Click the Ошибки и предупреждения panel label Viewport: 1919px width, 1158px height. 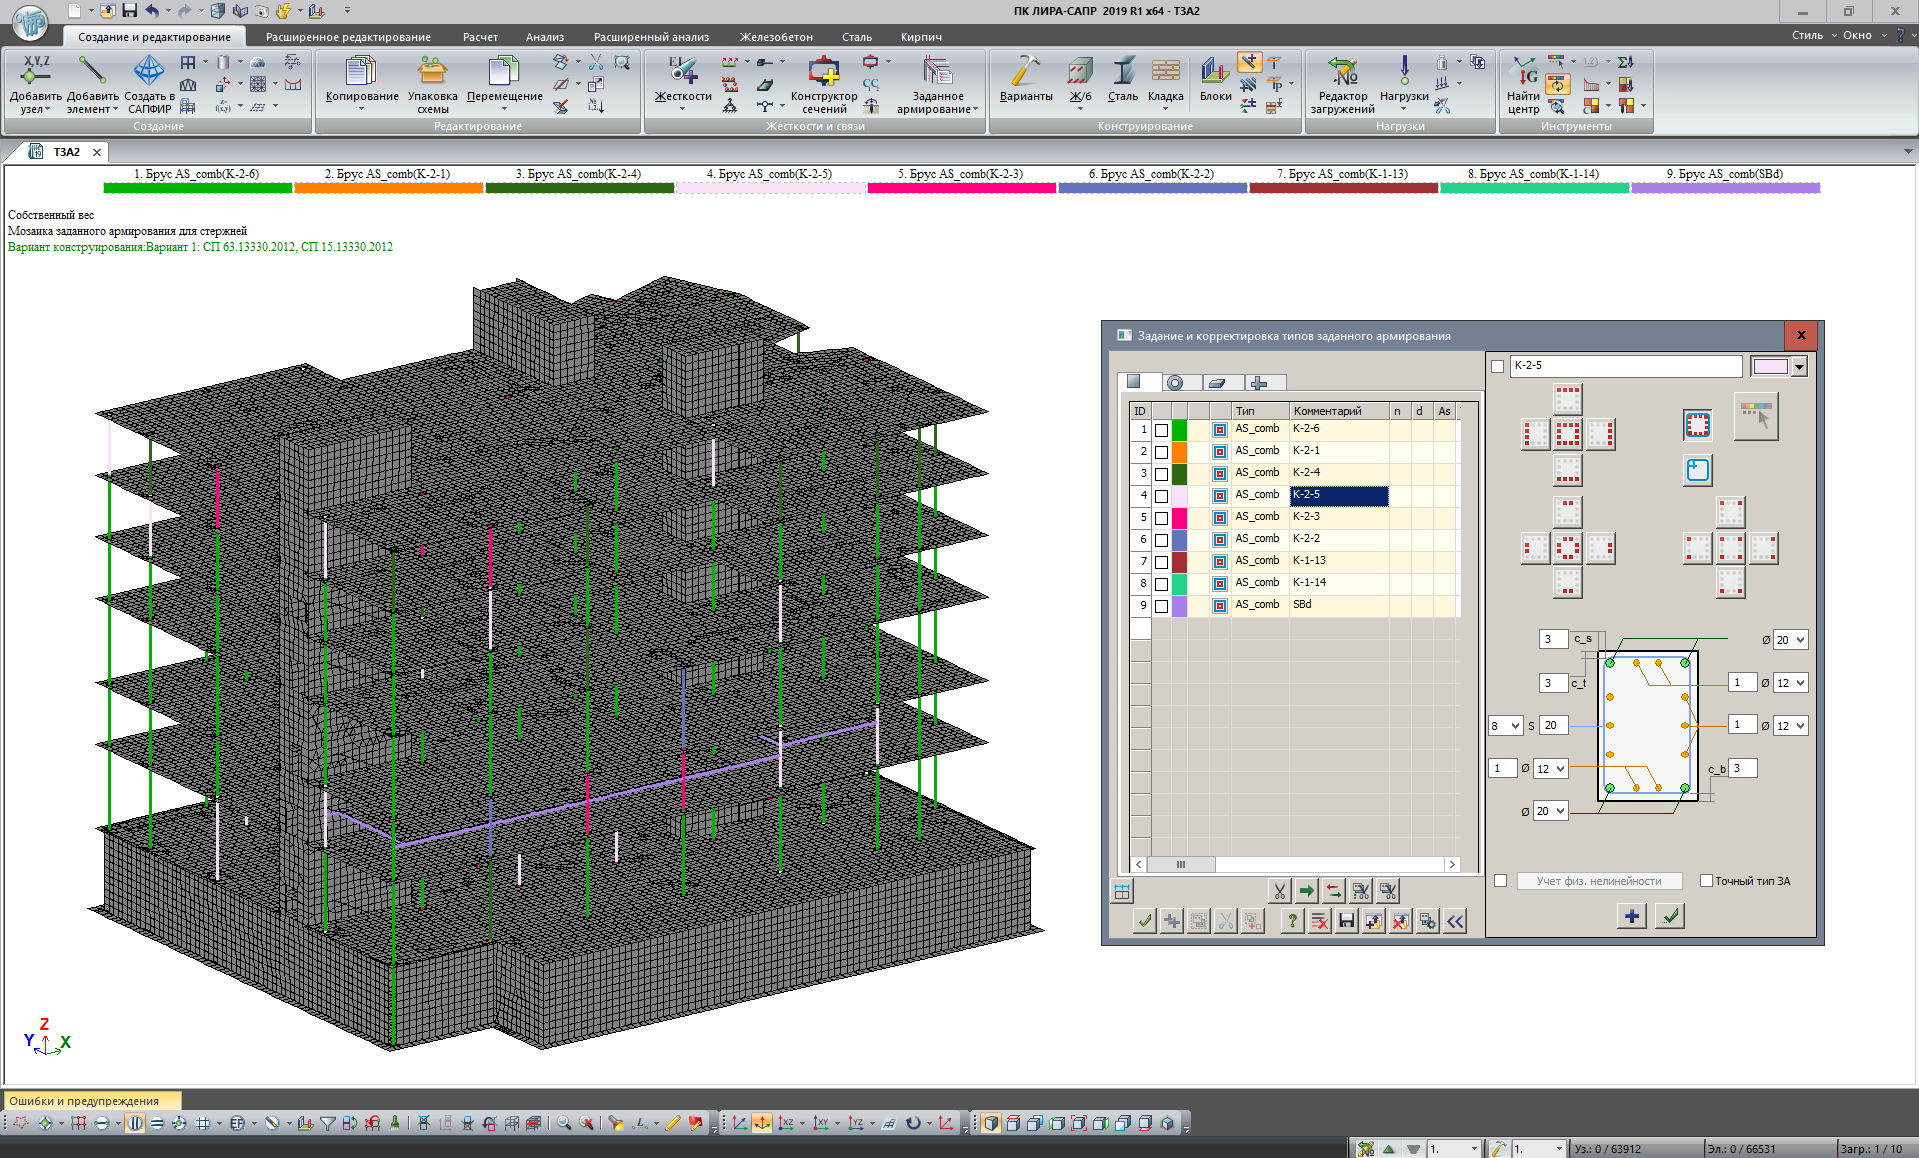tap(84, 1101)
